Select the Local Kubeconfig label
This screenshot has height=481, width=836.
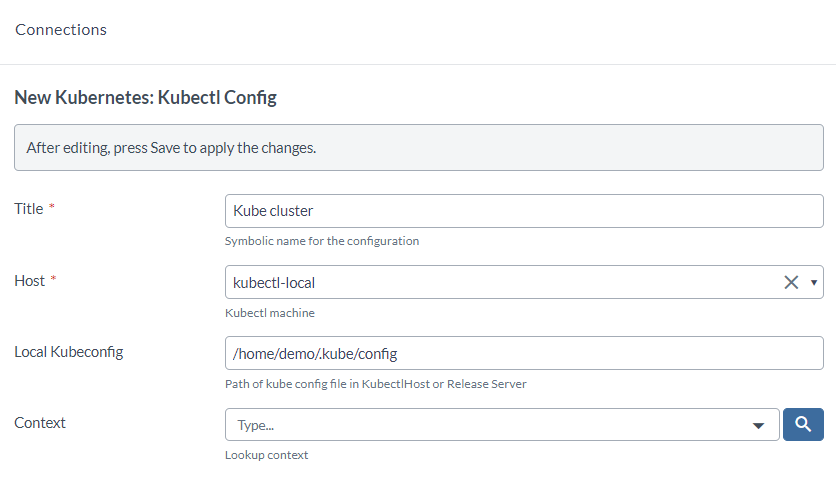click(69, 352)
